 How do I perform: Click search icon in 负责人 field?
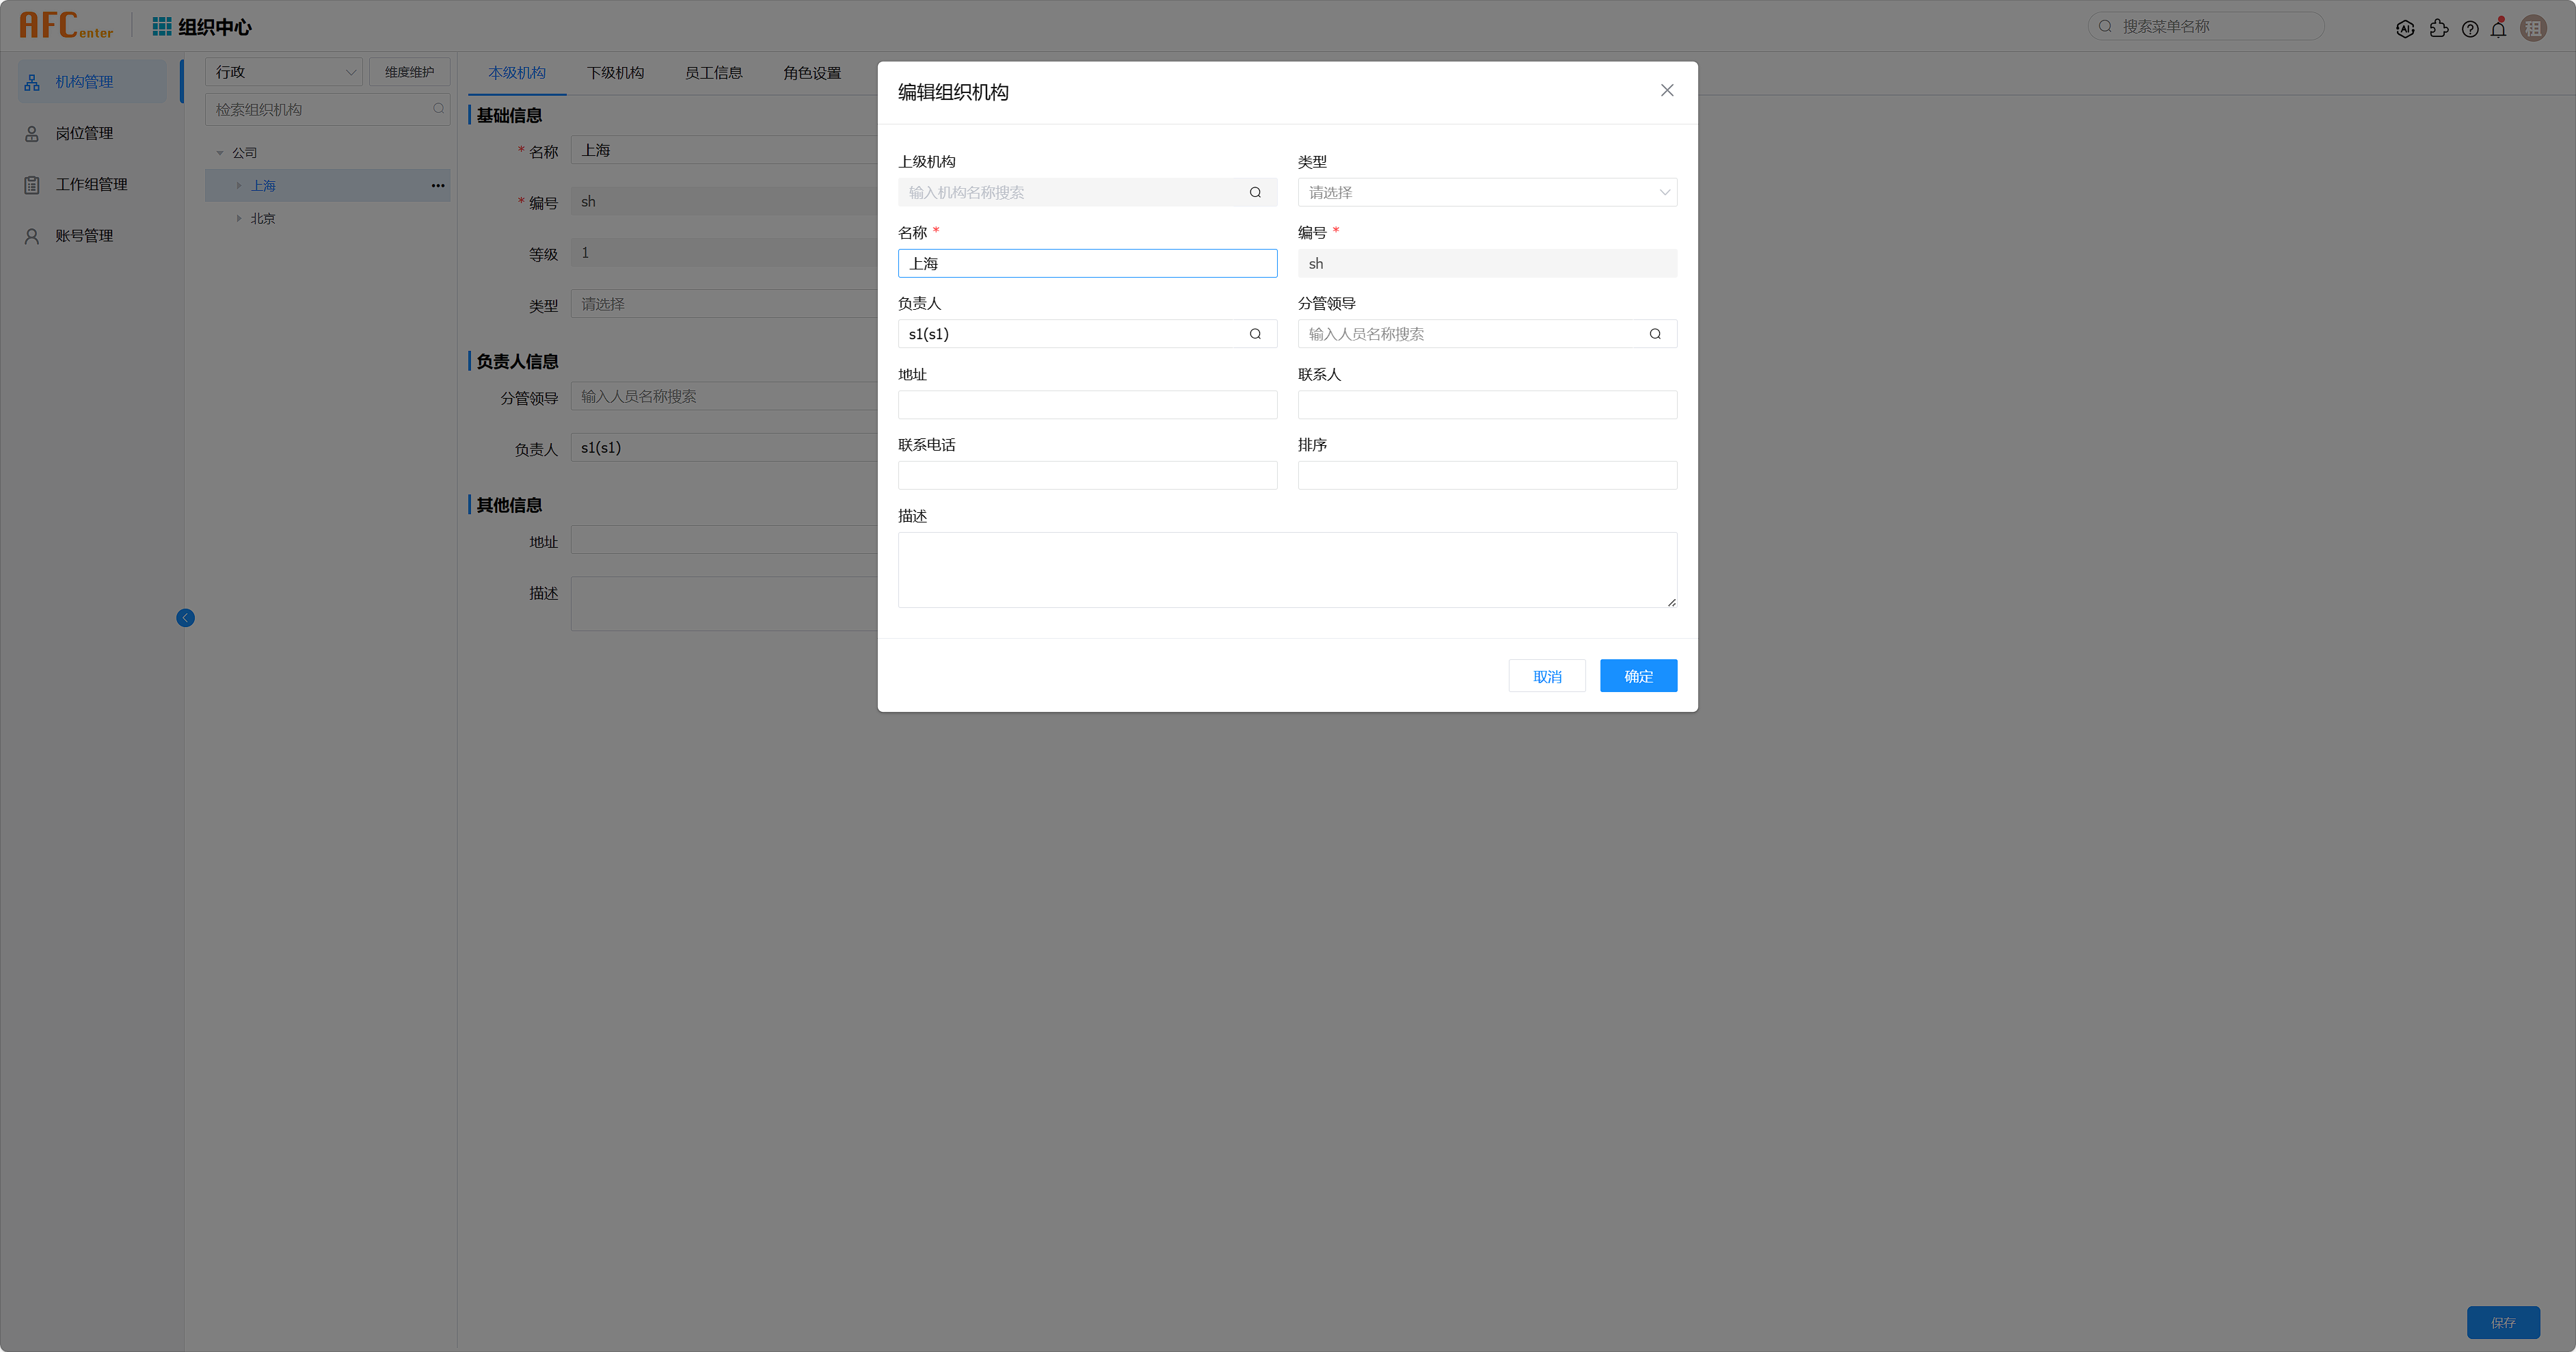[1255, 334]
